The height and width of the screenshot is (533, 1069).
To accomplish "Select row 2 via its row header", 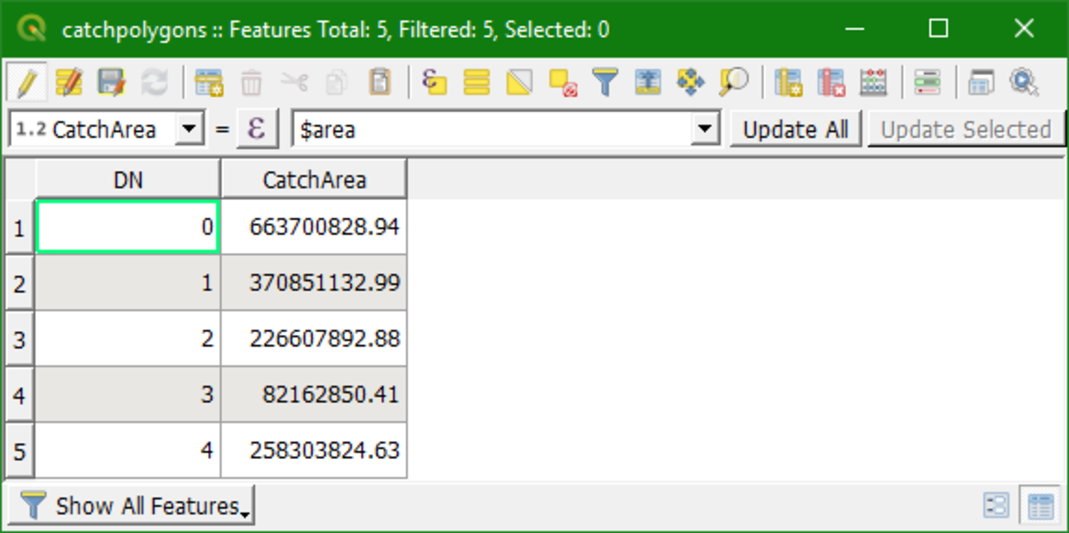I will click(19, 283).
